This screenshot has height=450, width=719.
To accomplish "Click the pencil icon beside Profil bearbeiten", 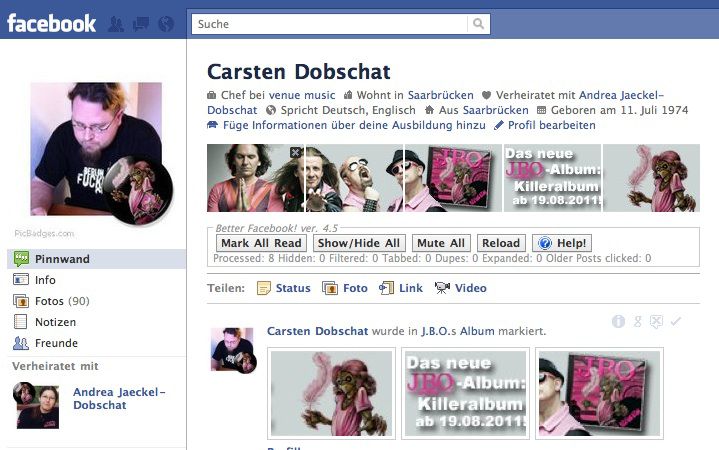I will (499, 125).
